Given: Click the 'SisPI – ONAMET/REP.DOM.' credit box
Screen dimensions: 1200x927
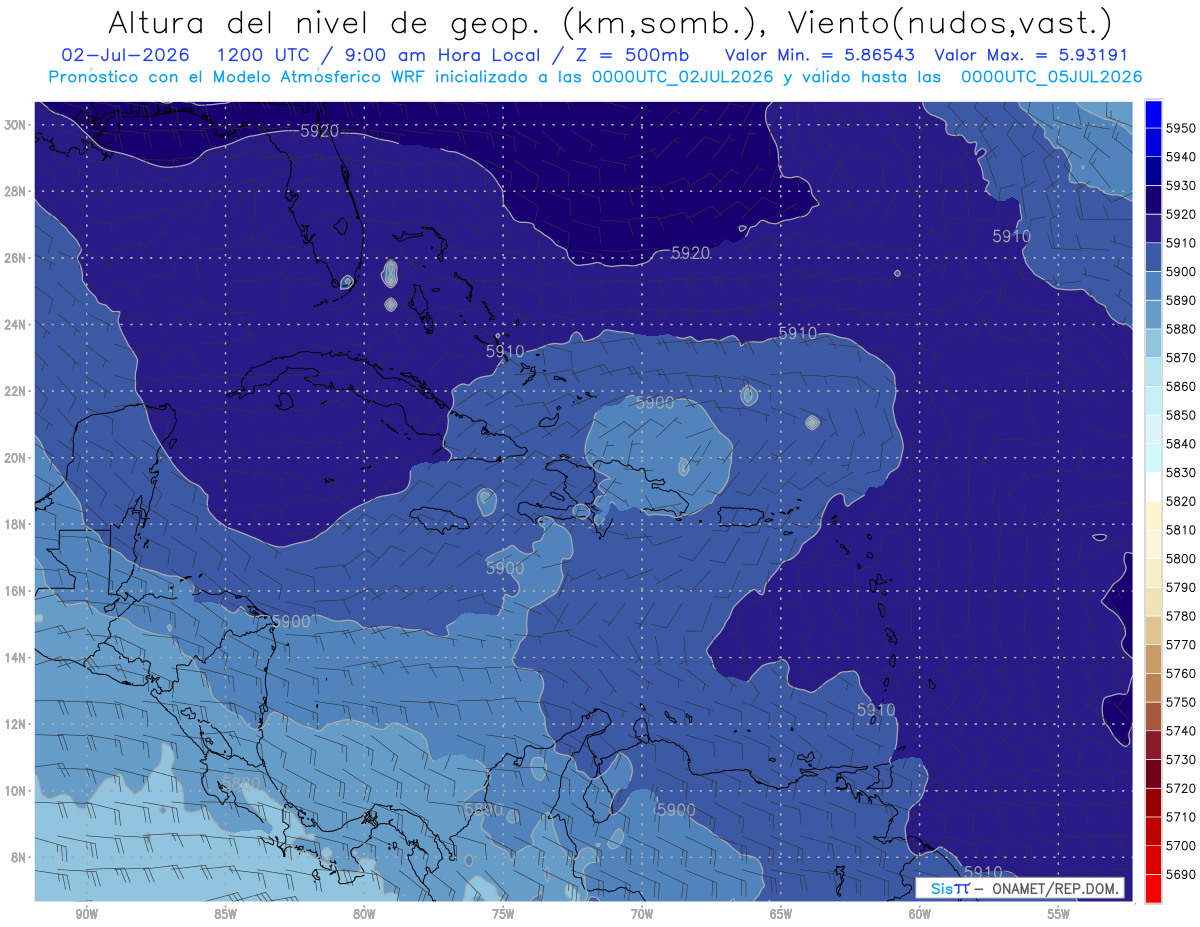Looking at the screenshot, I should [x=1020, y=888].
